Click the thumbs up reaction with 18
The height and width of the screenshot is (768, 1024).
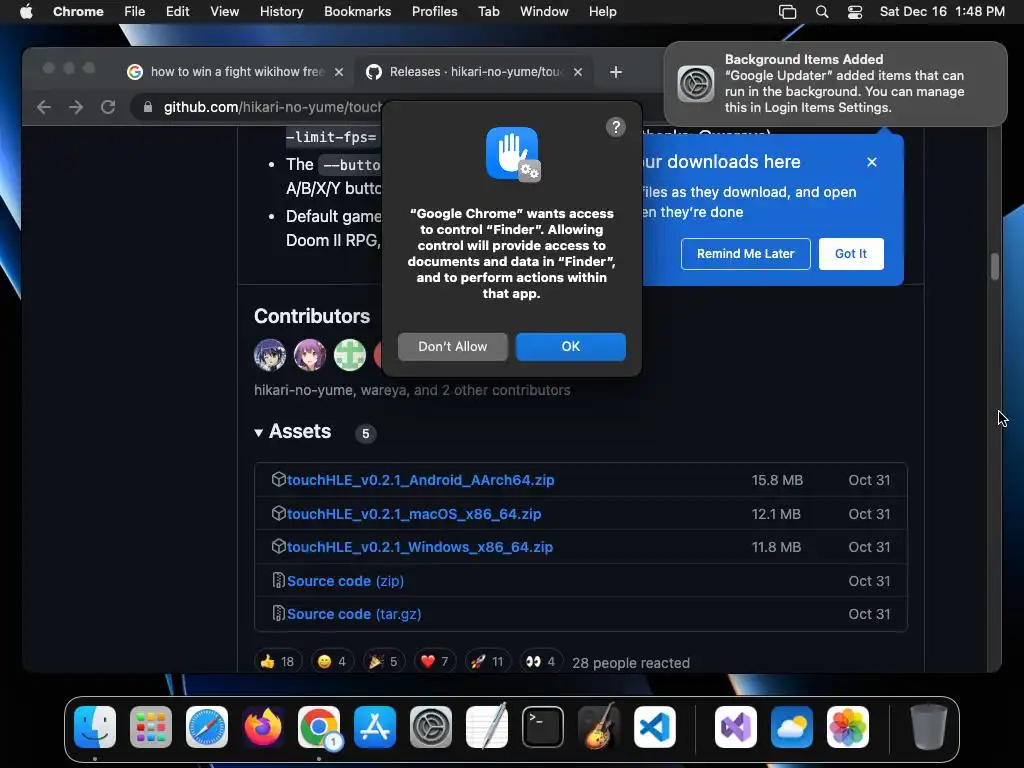tap(278, 662)
